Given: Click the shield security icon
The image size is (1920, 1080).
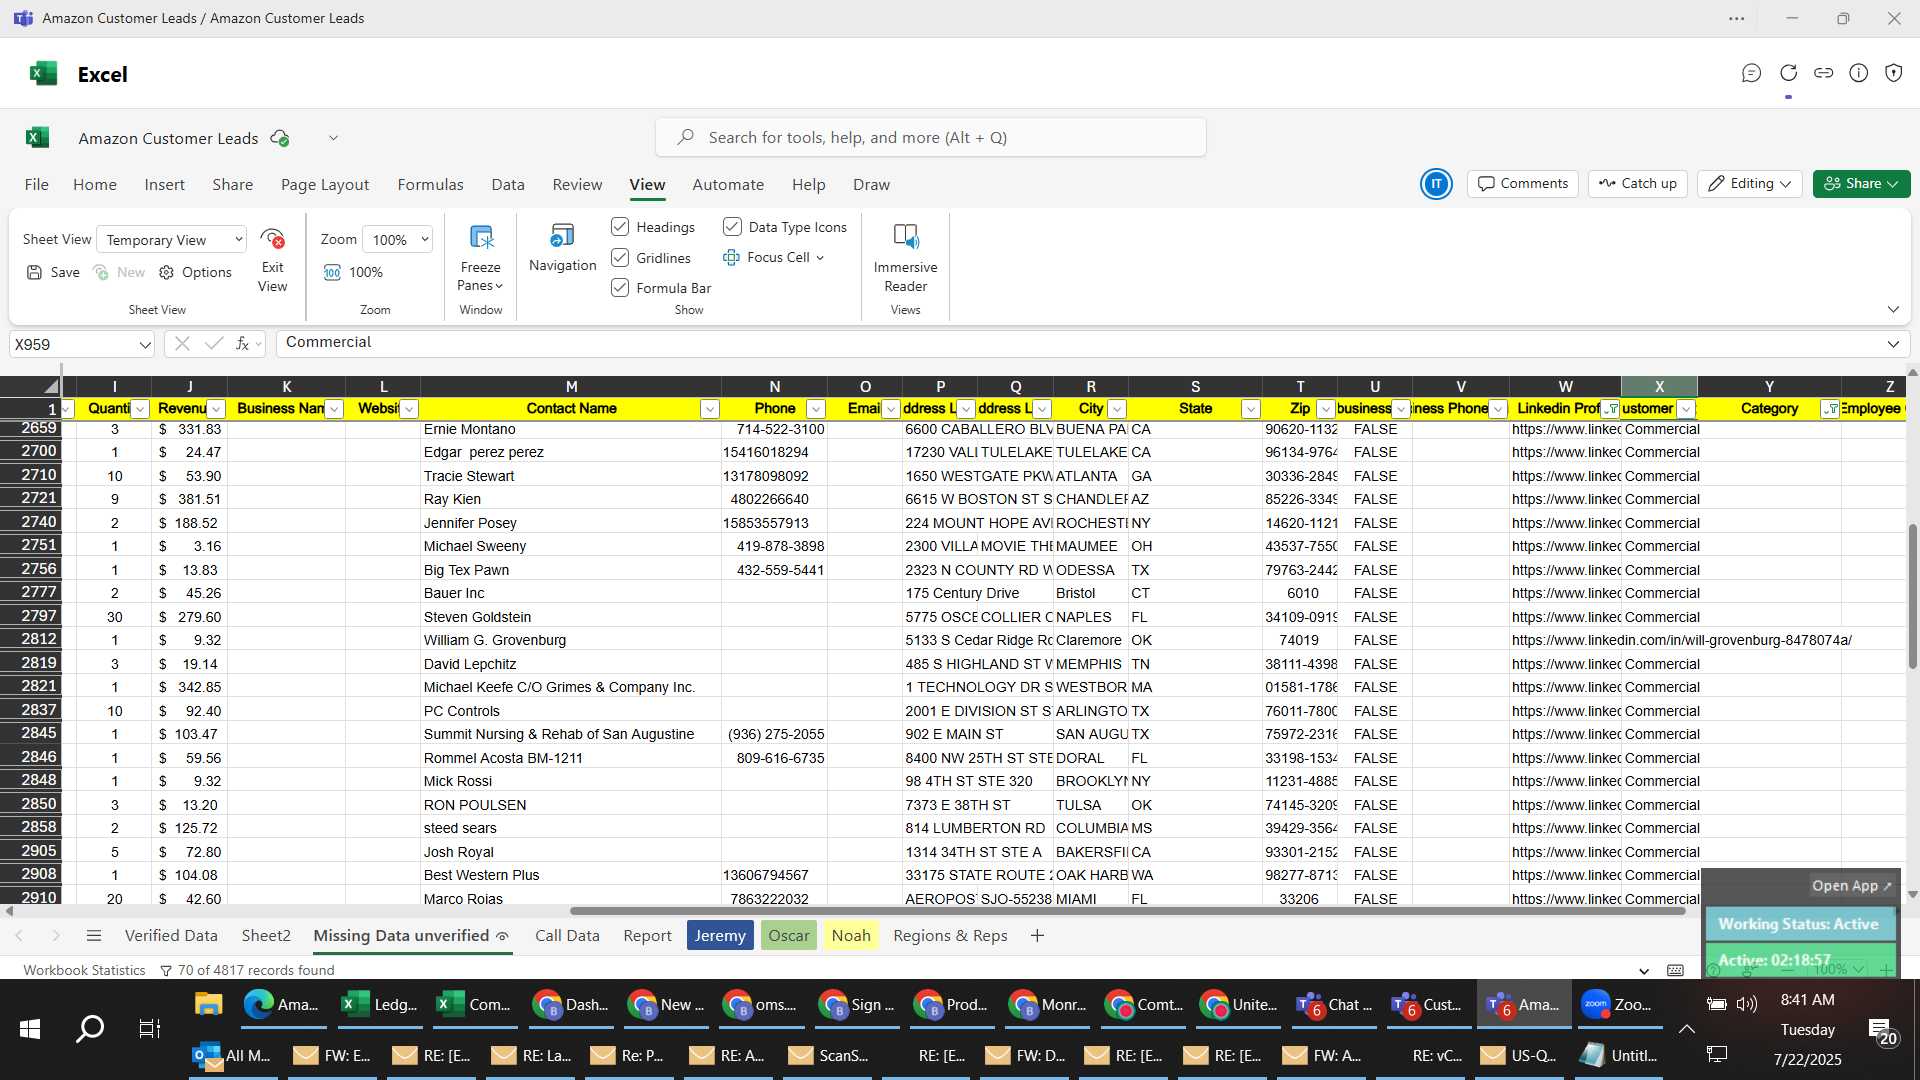Looking at the screenshot, I should tap(1893, 73).
